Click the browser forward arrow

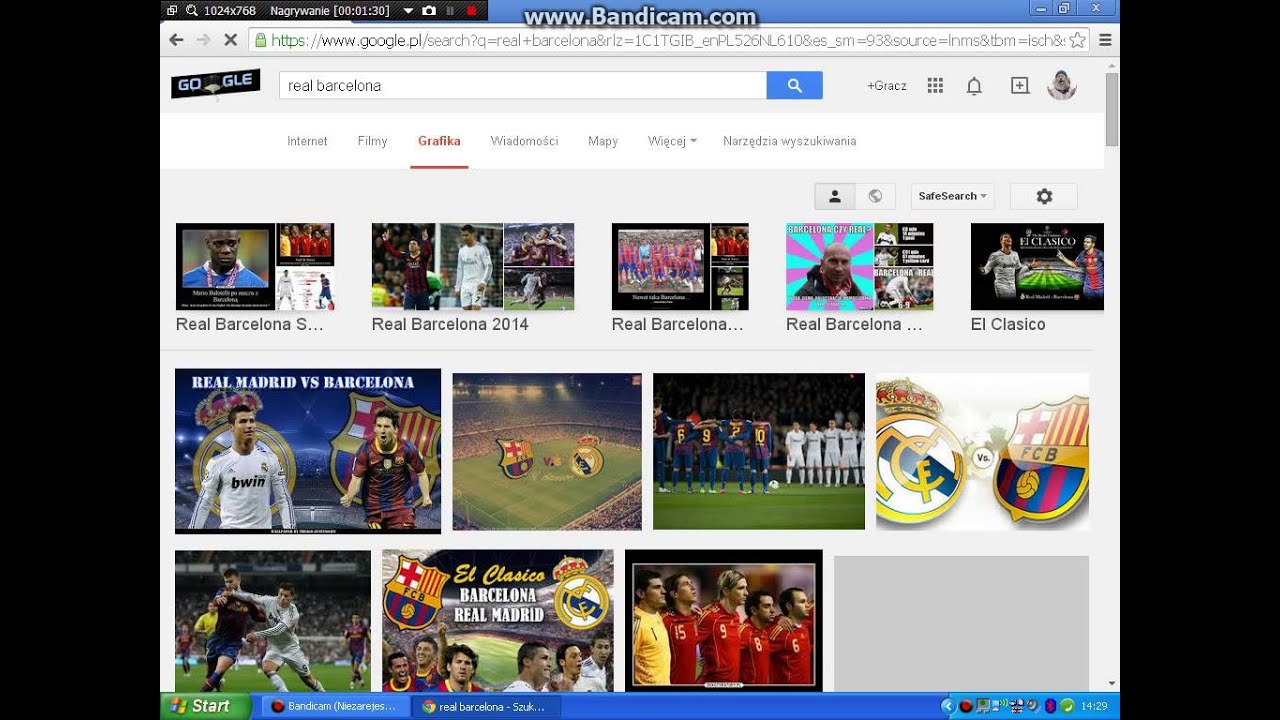(x=203, y=40)
